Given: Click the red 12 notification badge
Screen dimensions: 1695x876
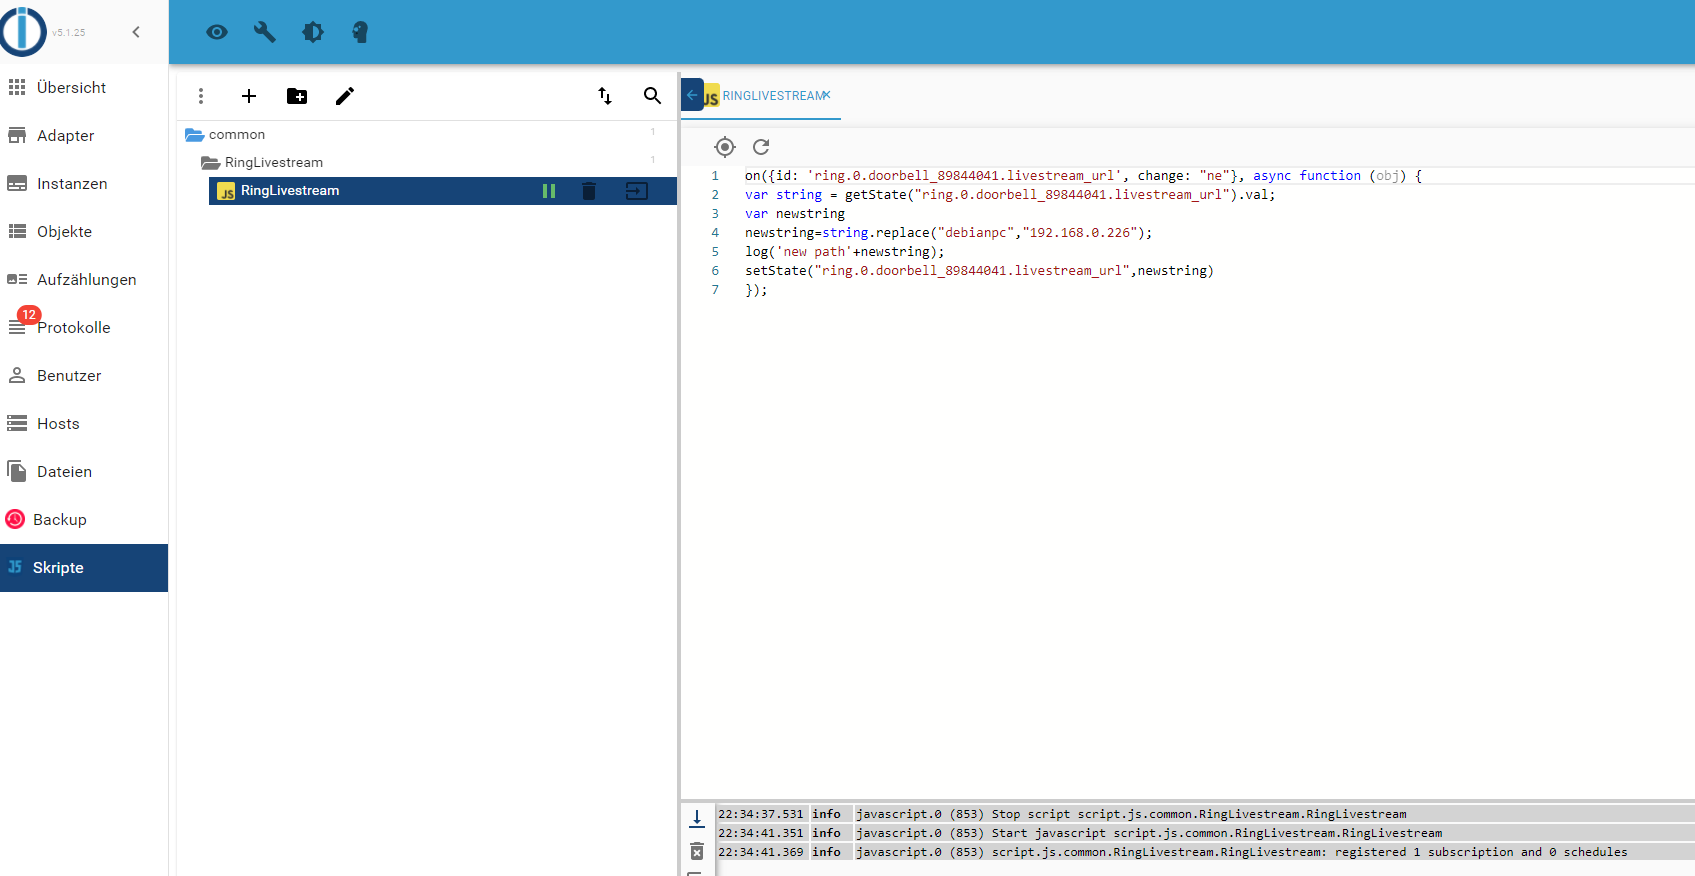Looking at the screenshot, I should [29, 315].
